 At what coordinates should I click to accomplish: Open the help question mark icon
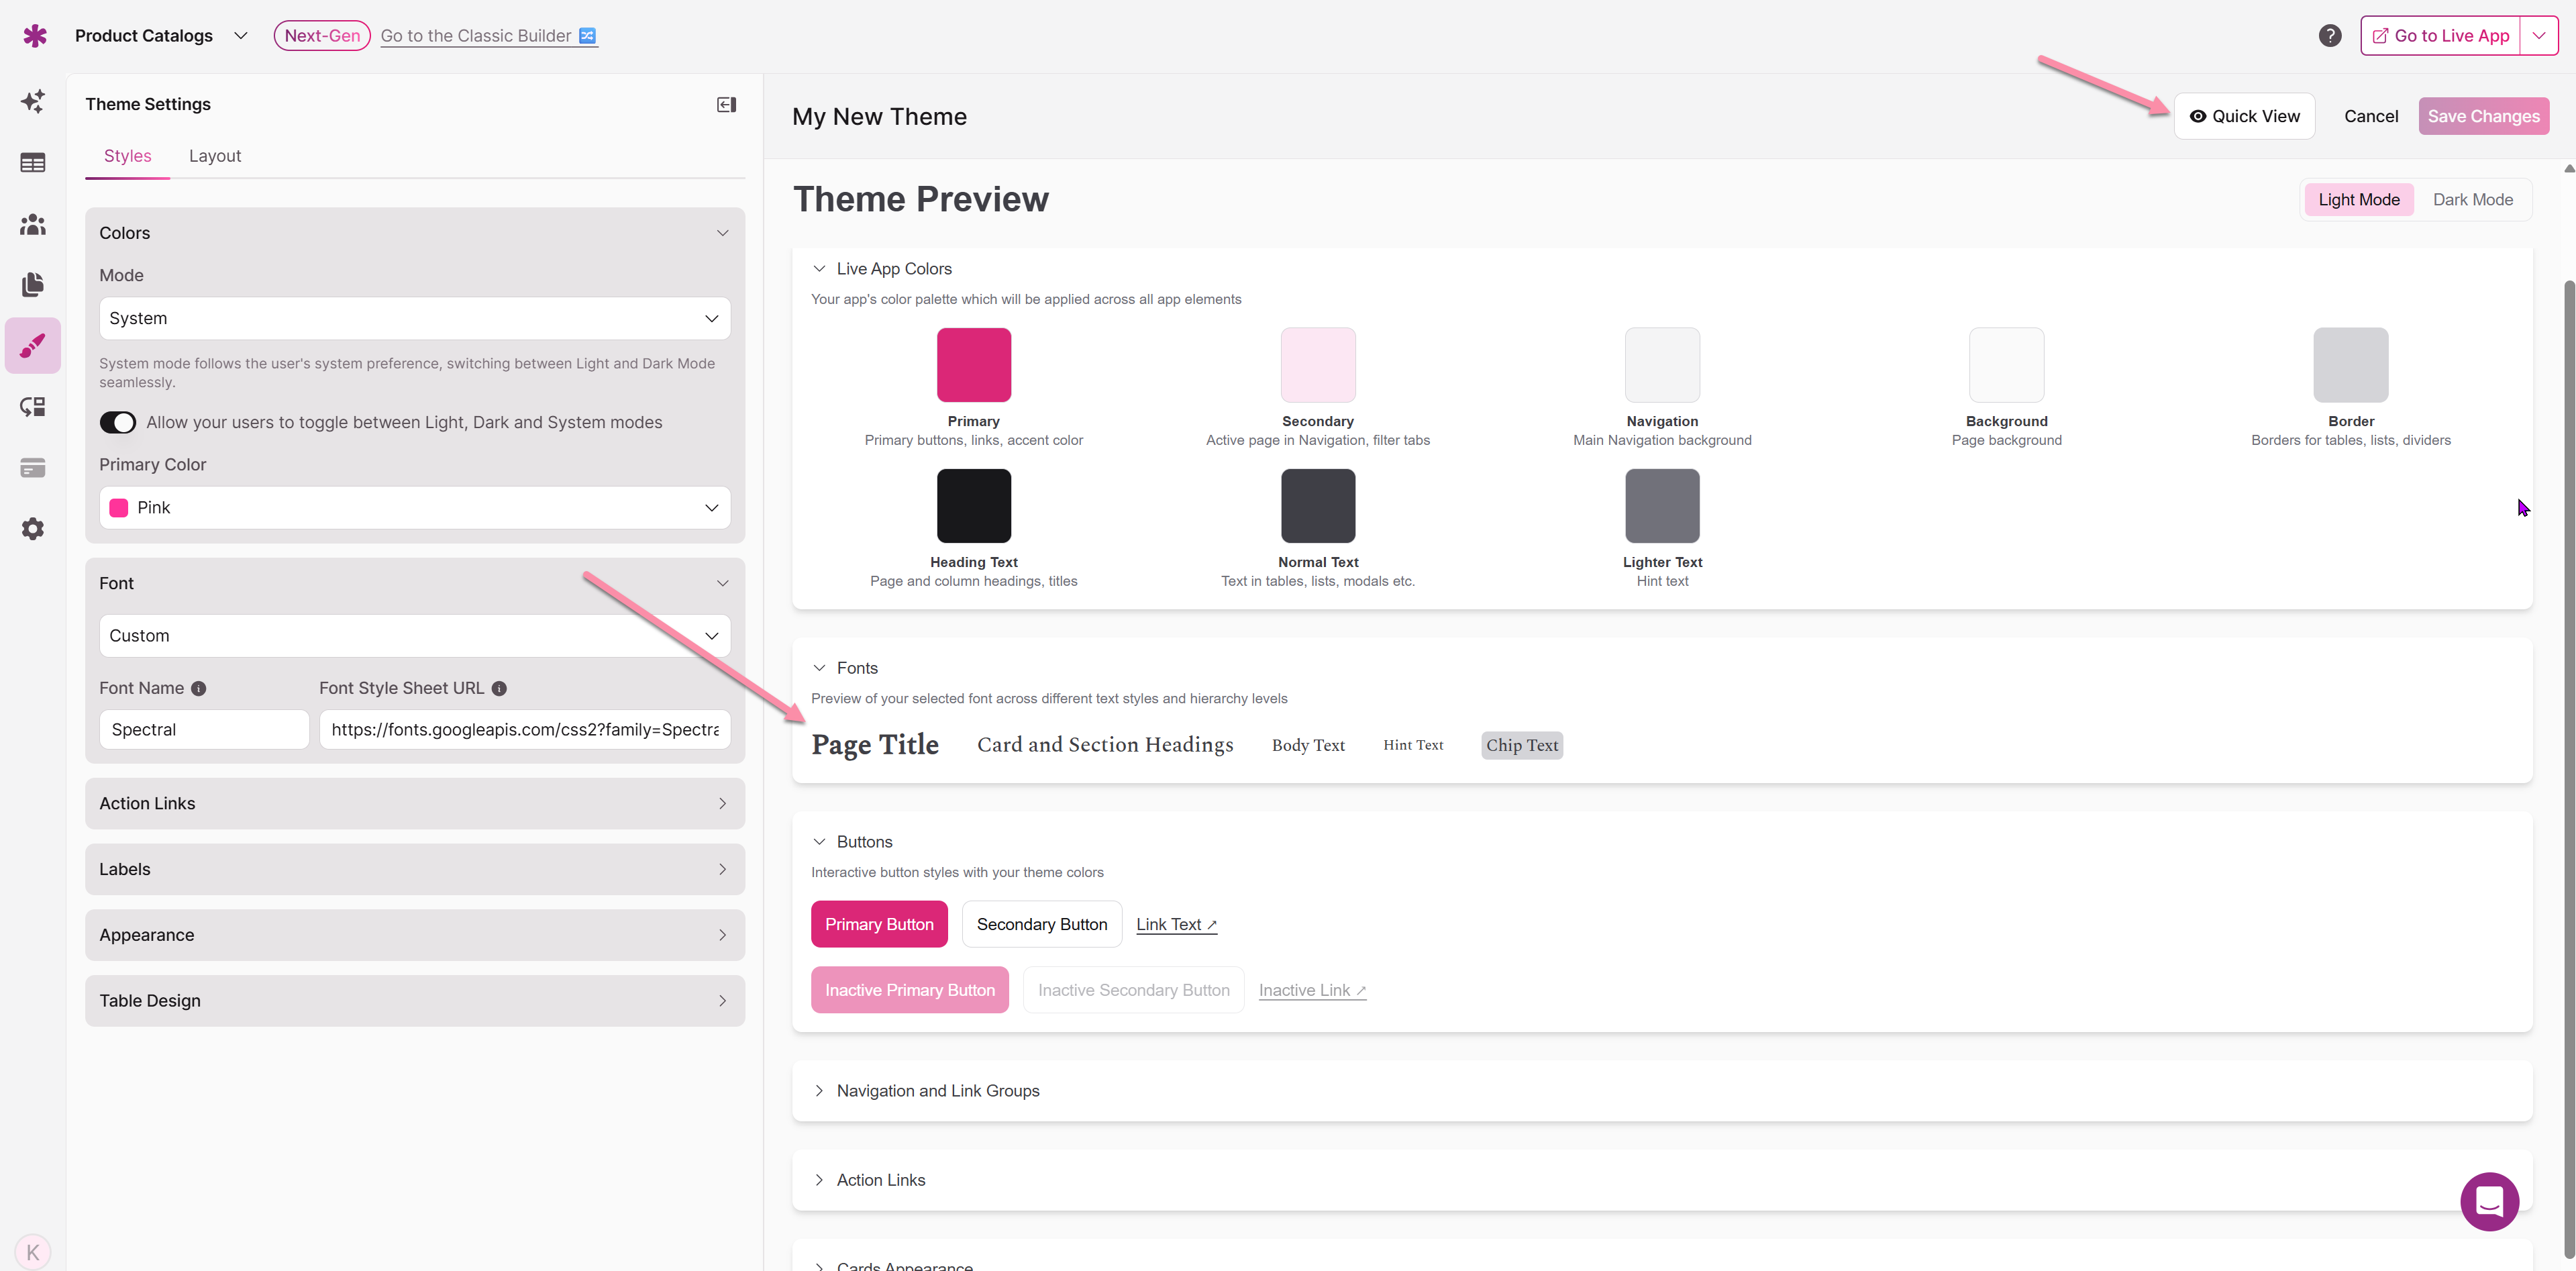tap(2330, 36)
